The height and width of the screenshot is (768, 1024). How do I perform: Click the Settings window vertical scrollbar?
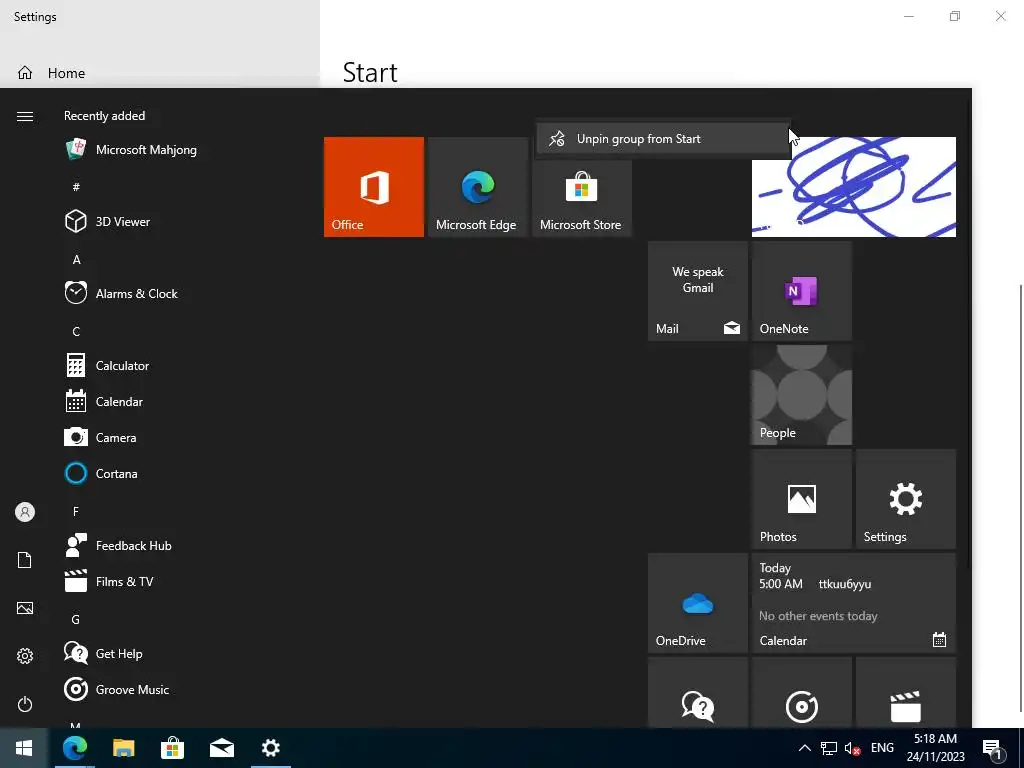(1020, 496)
